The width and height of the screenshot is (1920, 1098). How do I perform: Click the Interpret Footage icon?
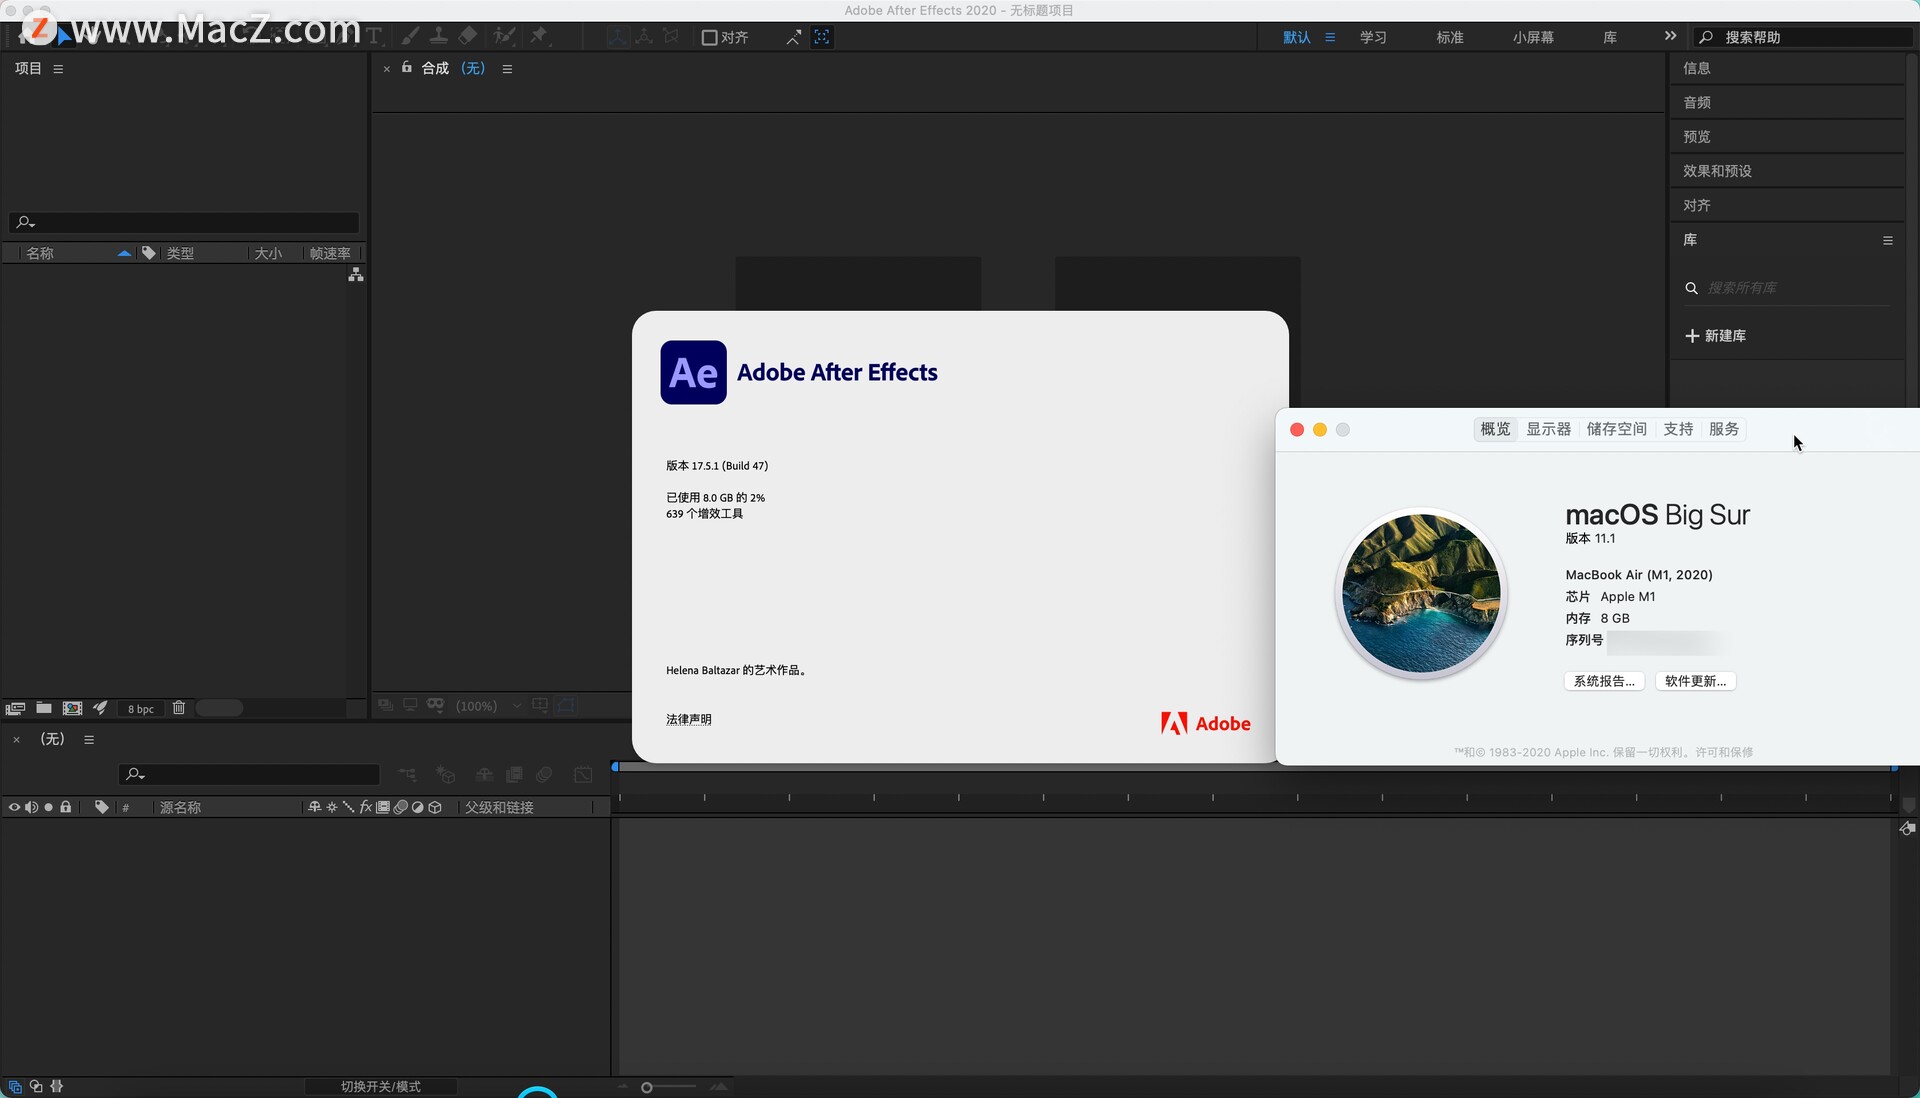[15, 708]
